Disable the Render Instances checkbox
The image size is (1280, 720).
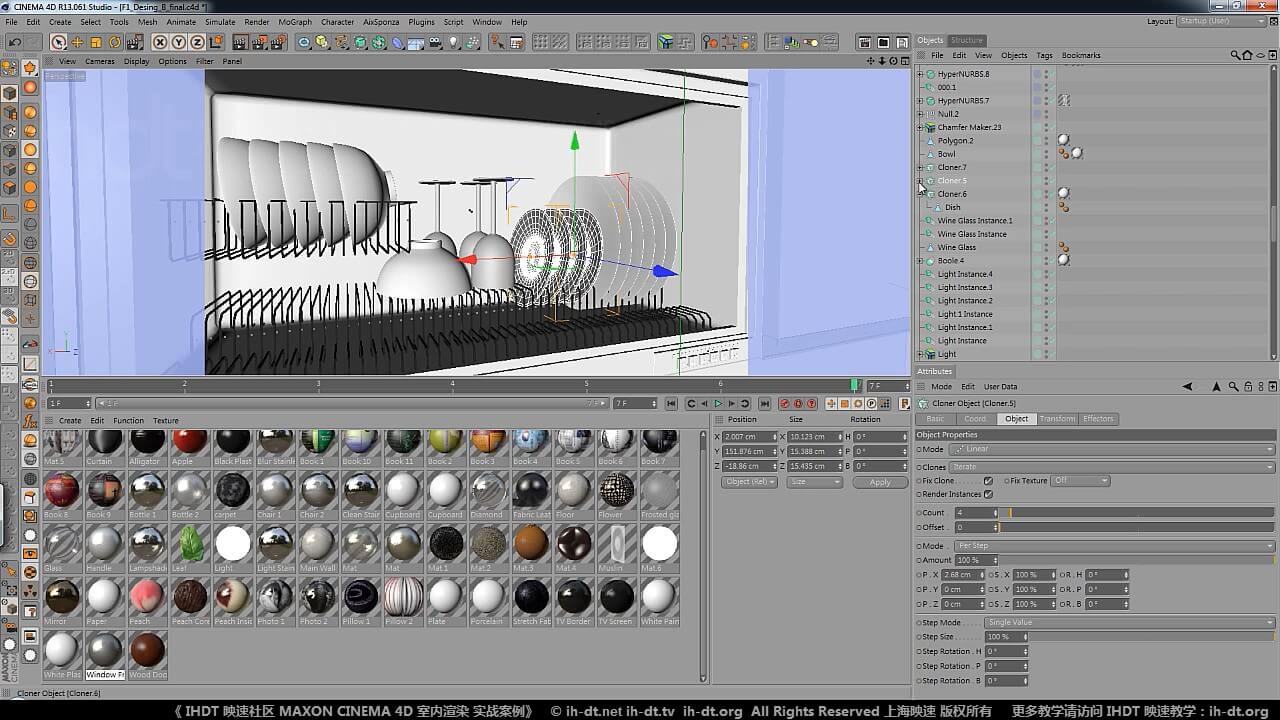[x=988, y=494]
